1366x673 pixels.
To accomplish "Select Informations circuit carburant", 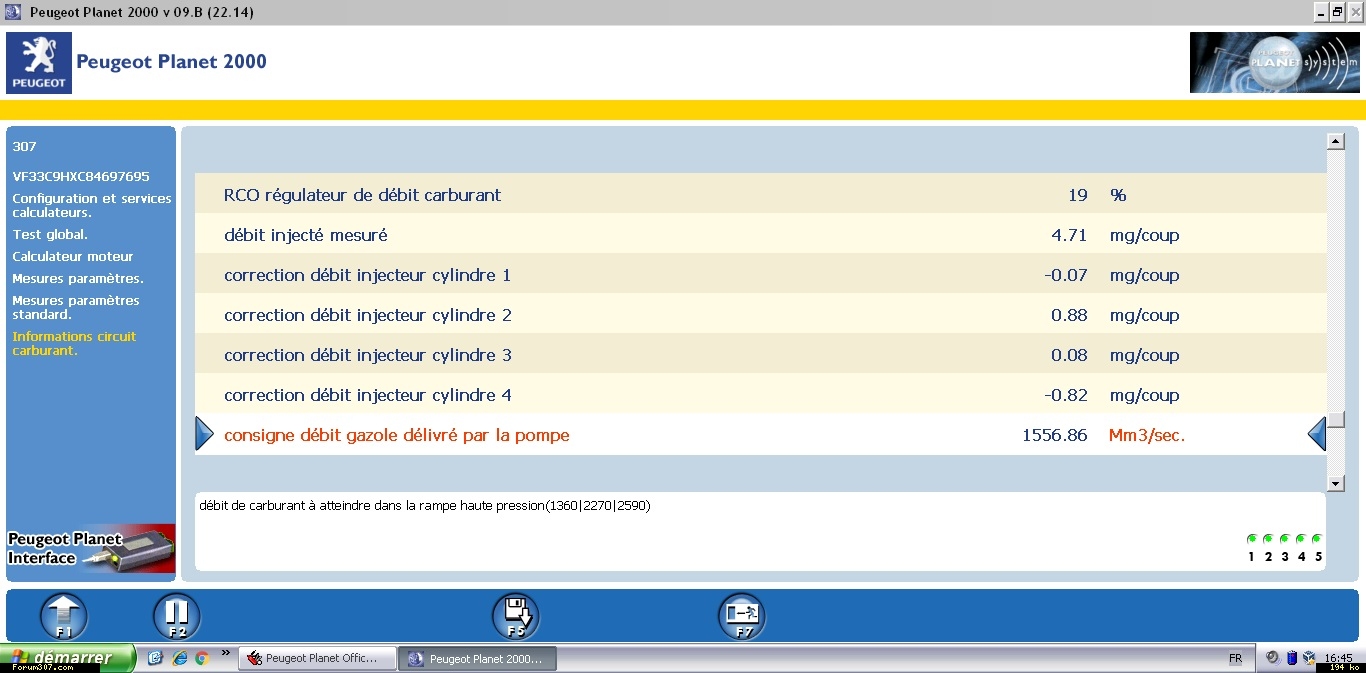I will point(74,343).
